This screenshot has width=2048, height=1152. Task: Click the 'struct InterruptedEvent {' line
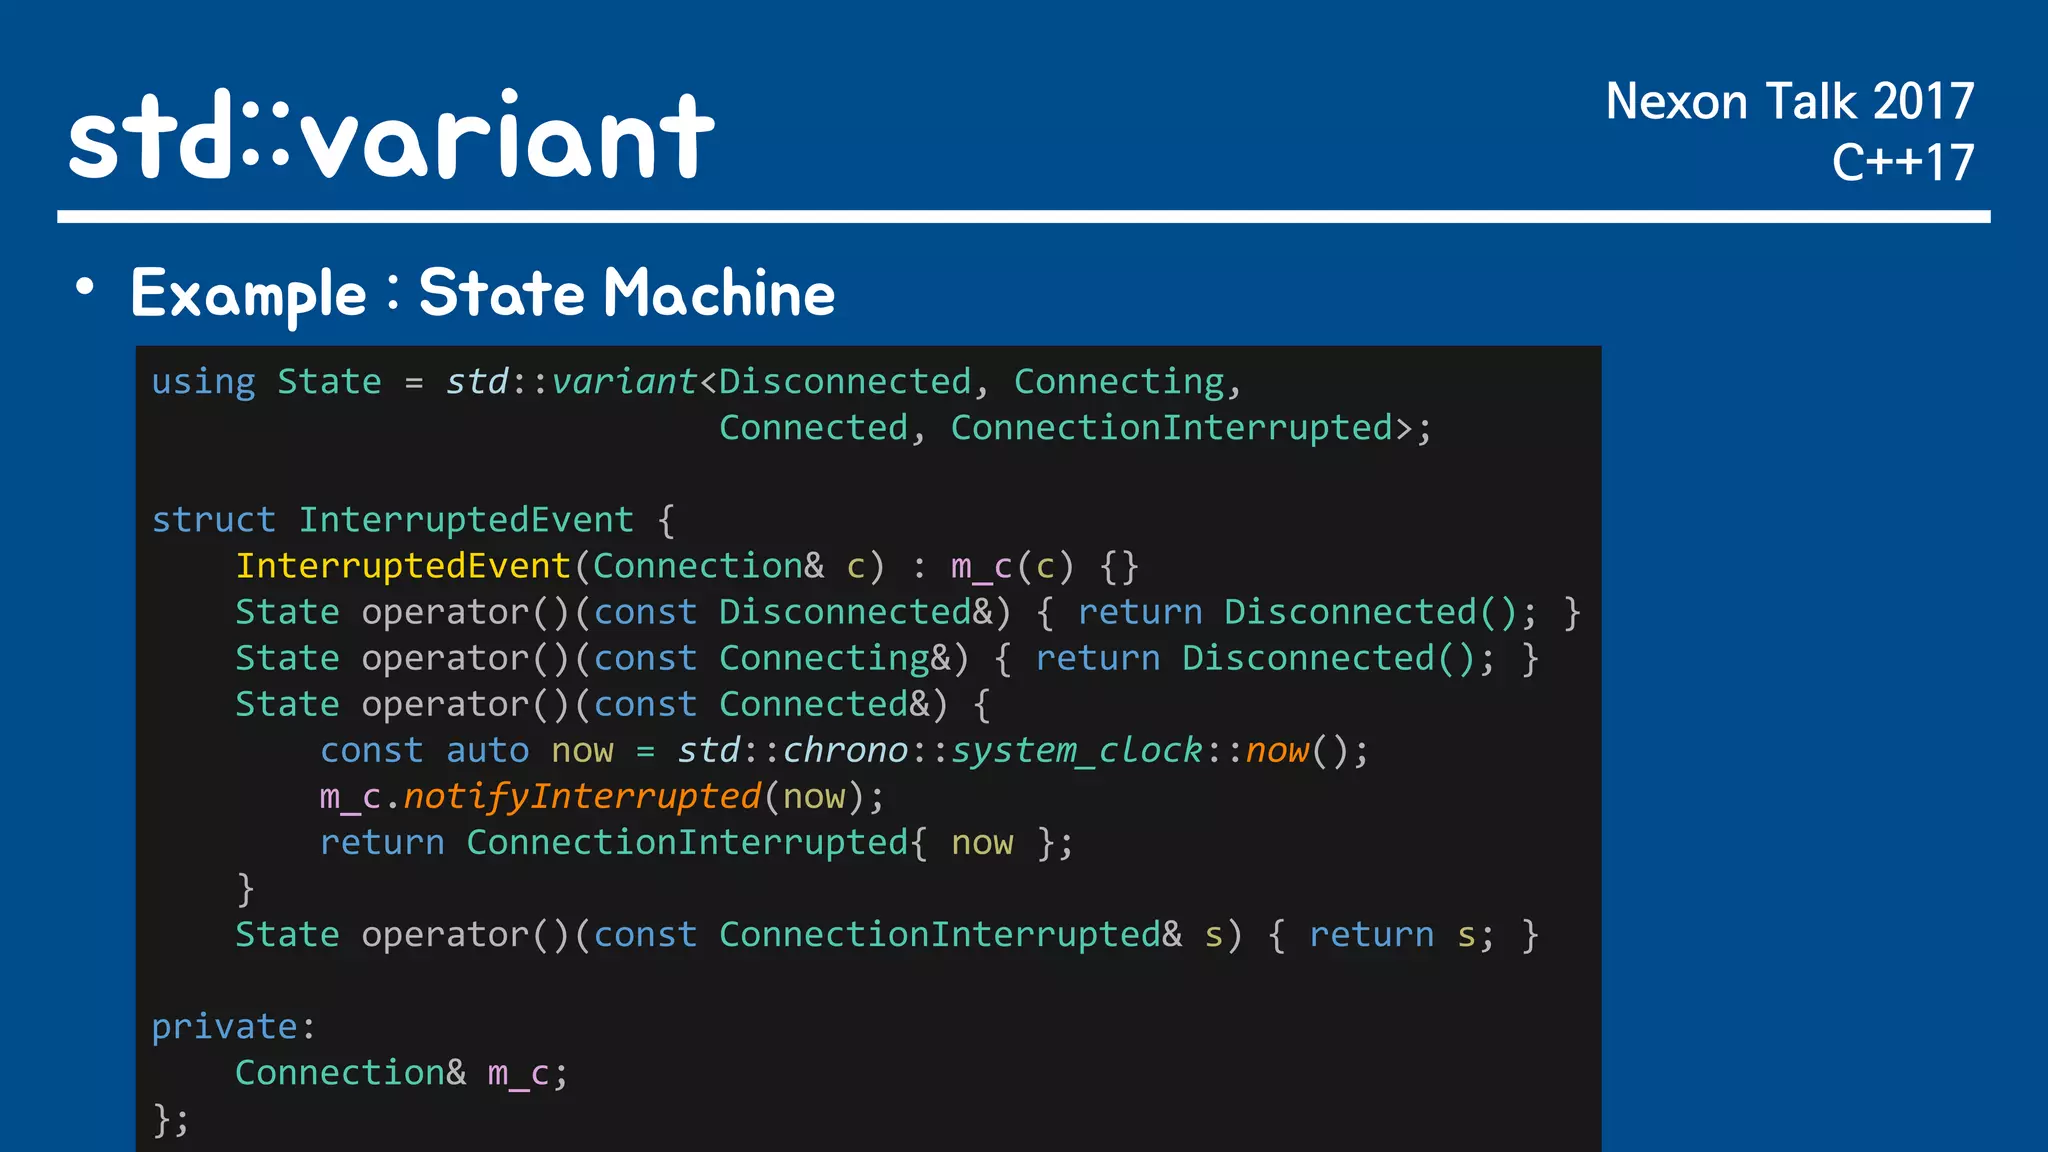[413, 520]
